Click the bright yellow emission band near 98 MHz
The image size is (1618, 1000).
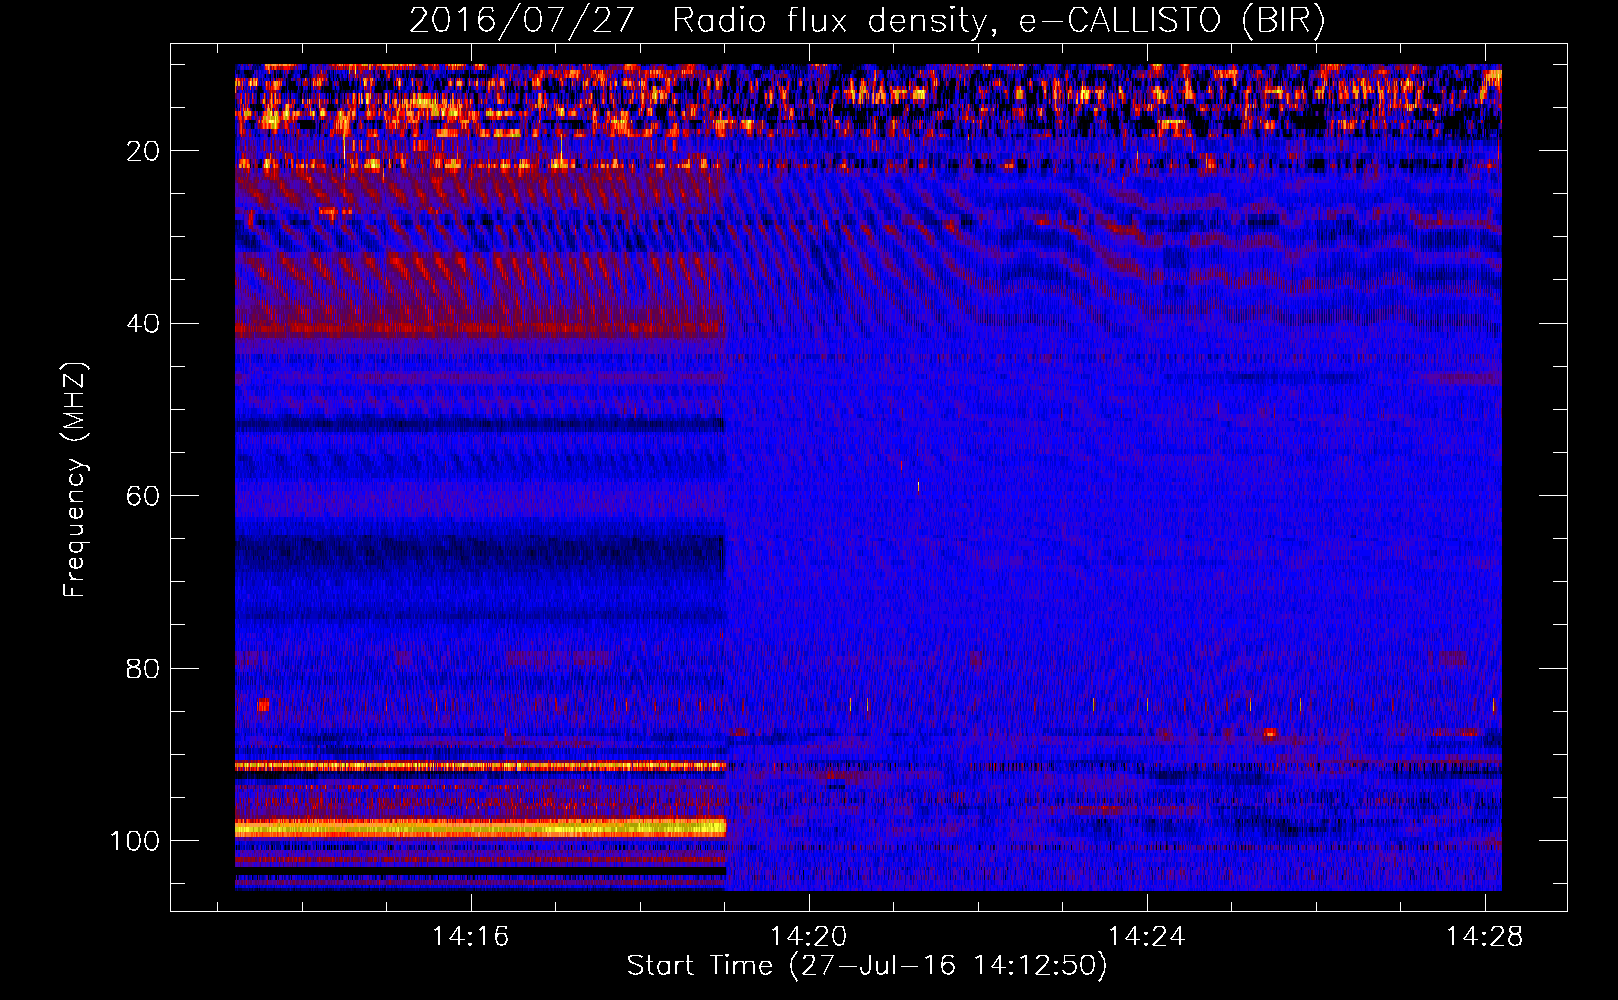point(480,828)
